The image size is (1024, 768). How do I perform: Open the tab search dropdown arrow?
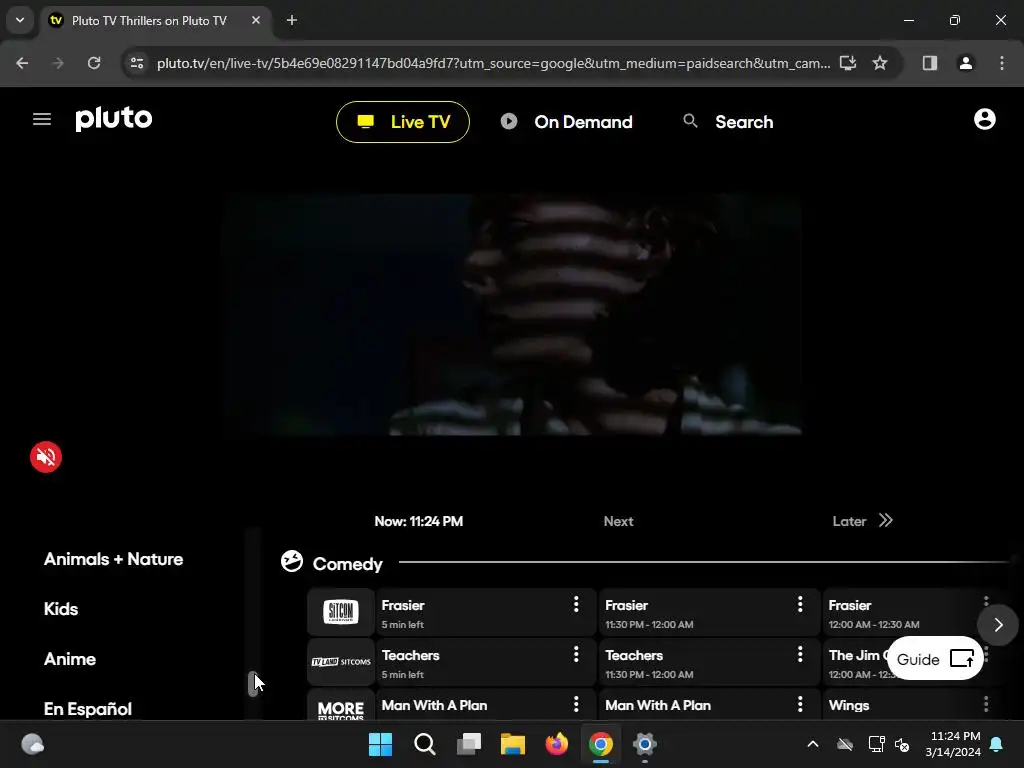tap(20, 20)
